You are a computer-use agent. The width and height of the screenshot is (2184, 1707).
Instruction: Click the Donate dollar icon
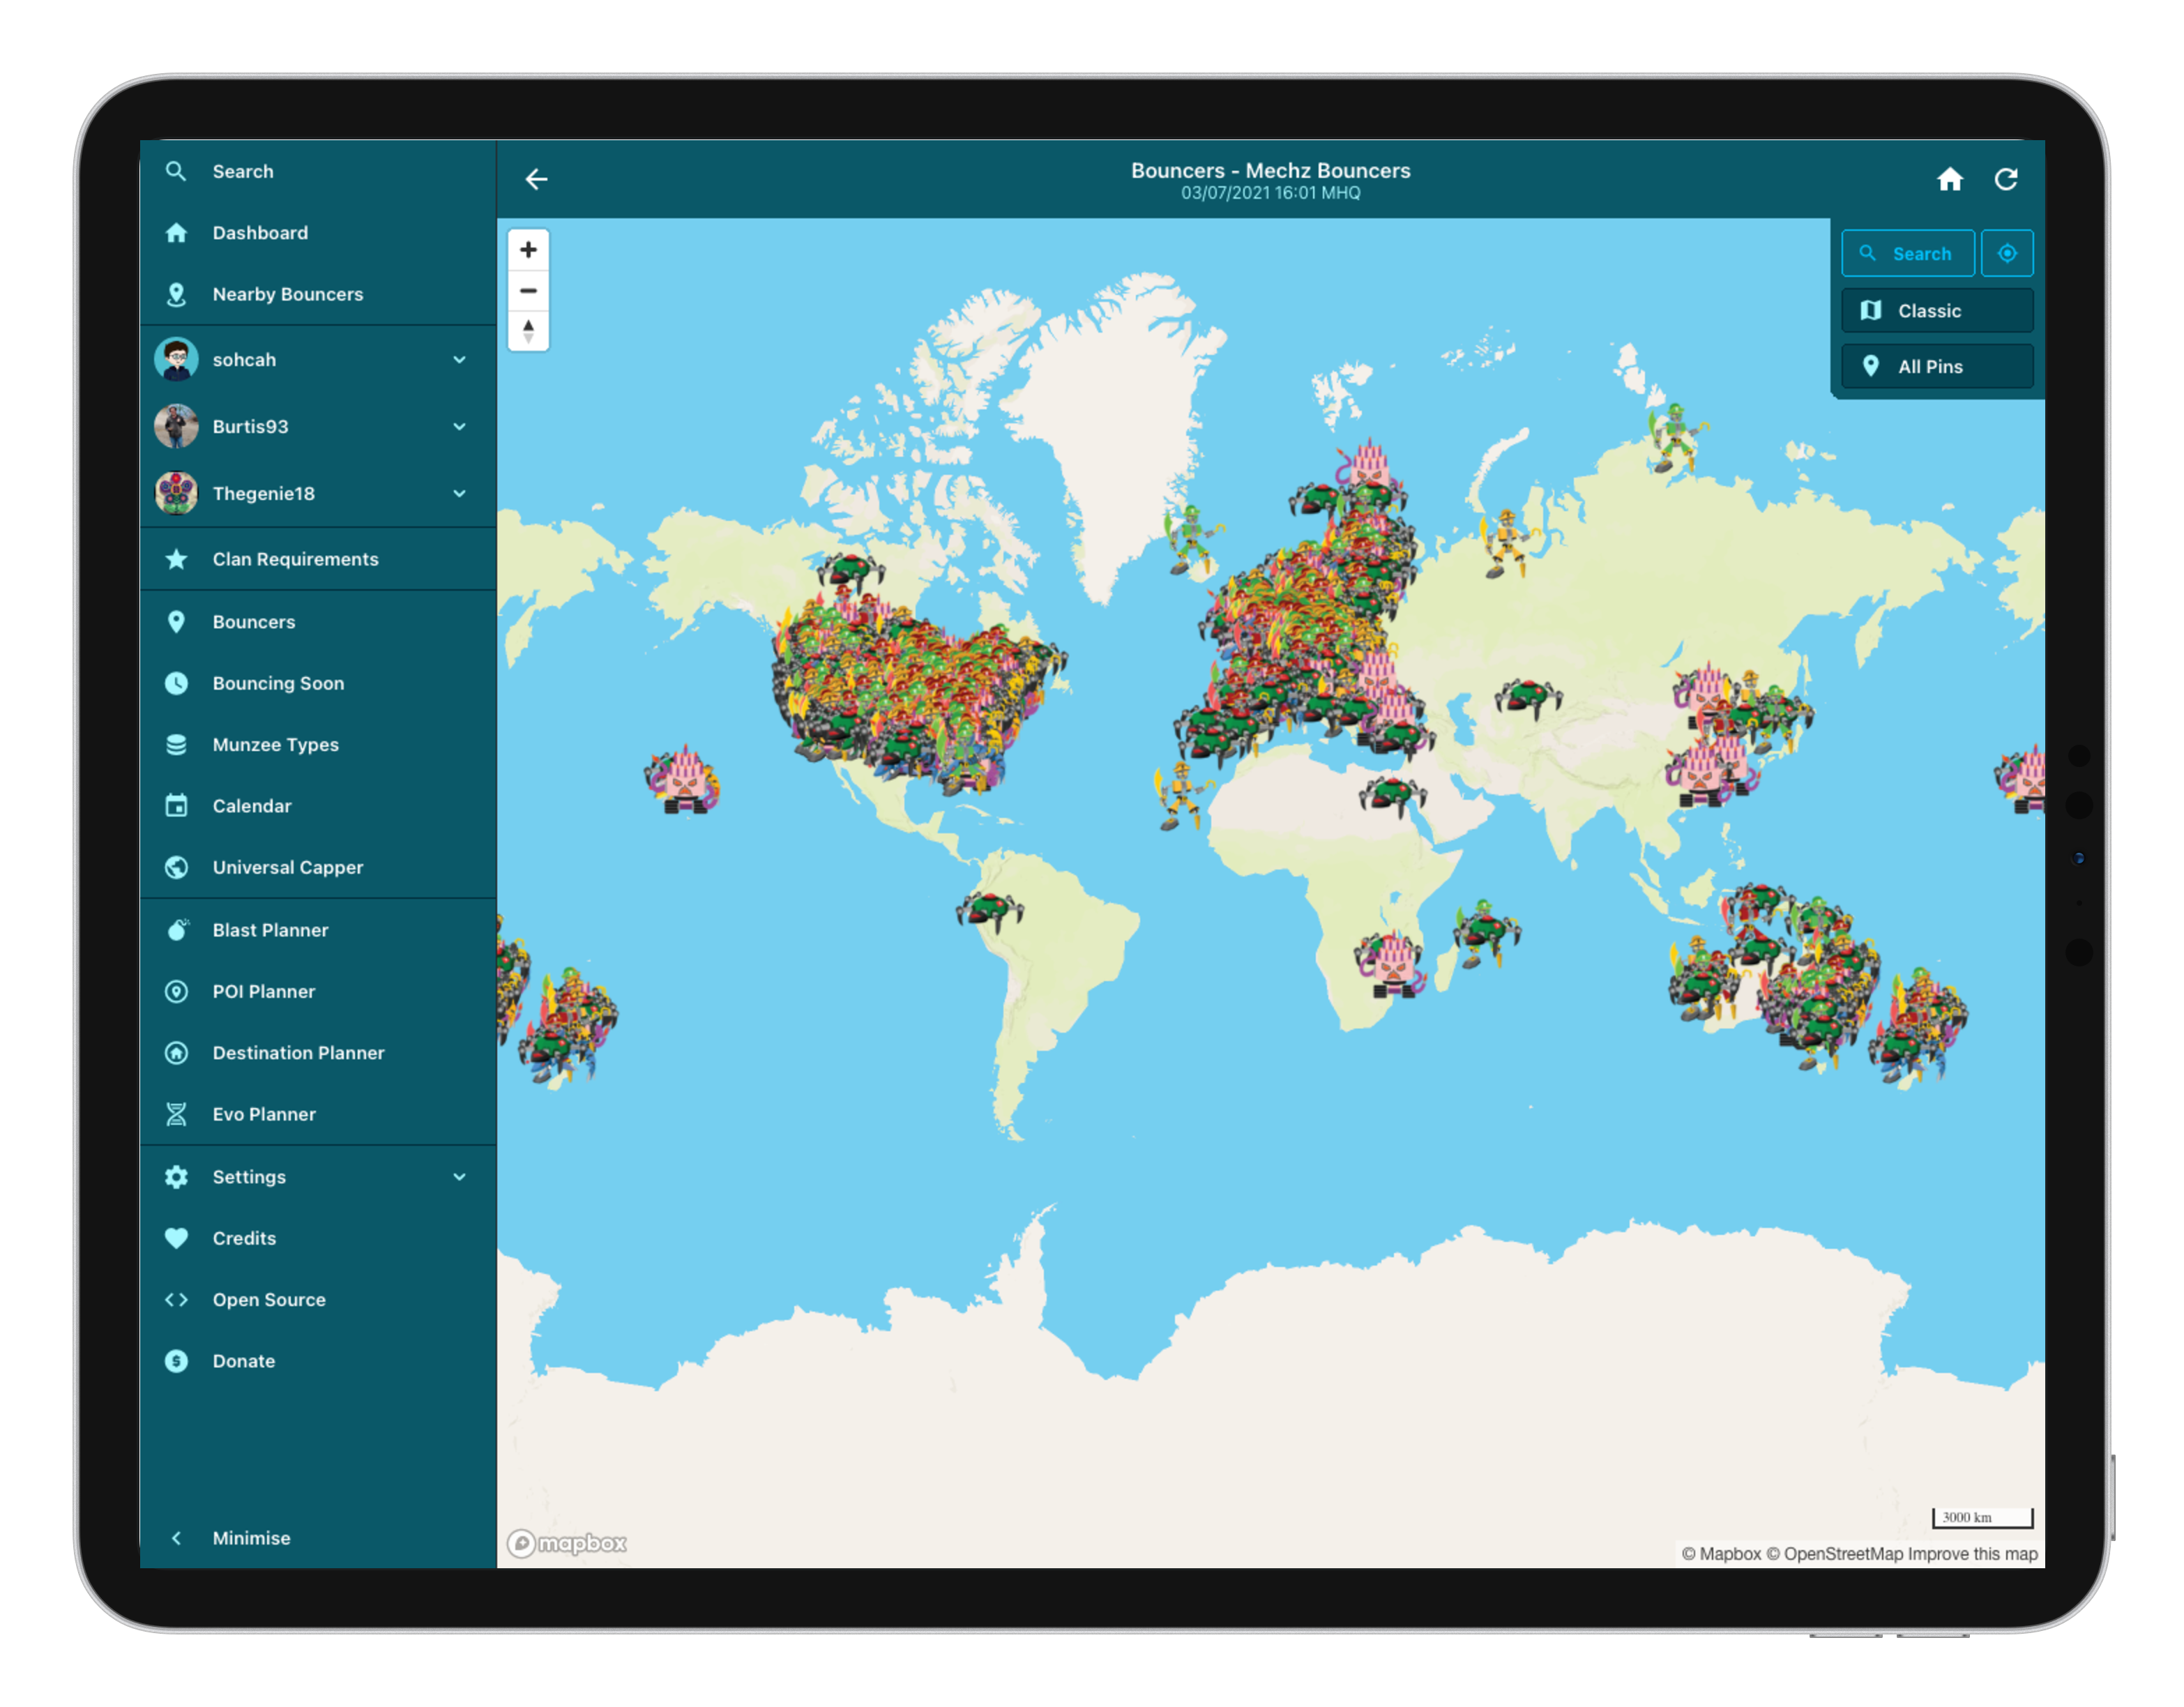point(176,1361)
